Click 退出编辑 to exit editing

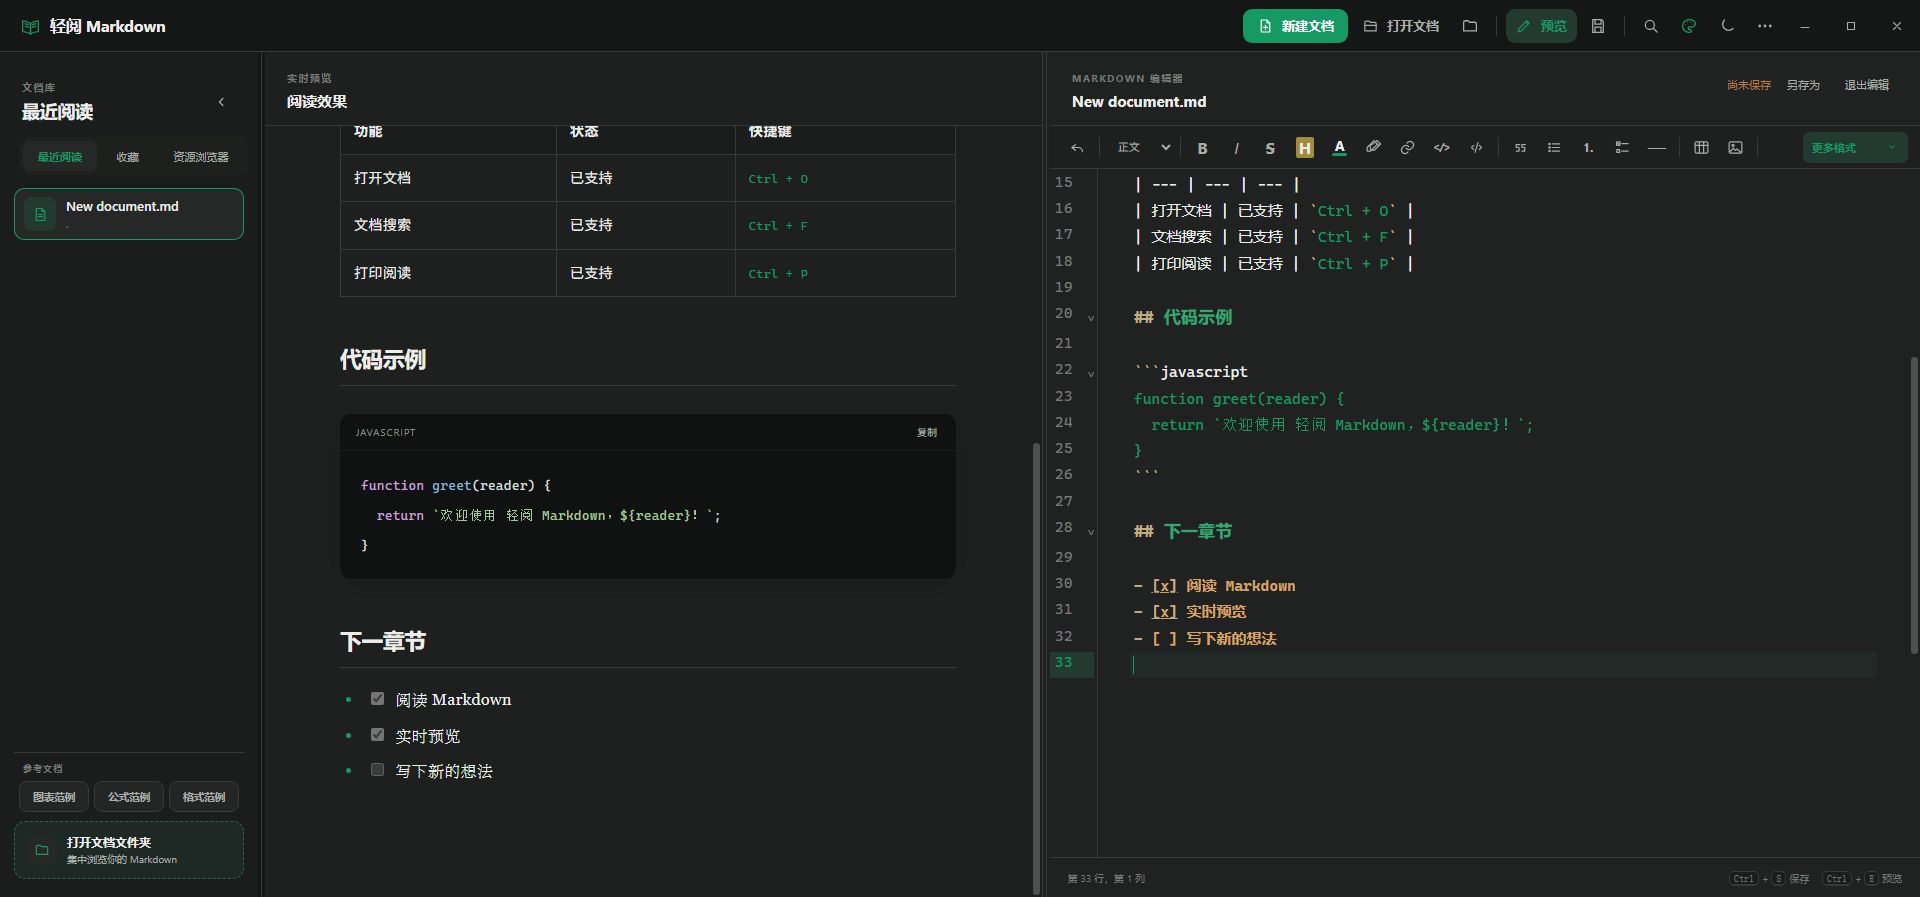tap(1866, 86)
